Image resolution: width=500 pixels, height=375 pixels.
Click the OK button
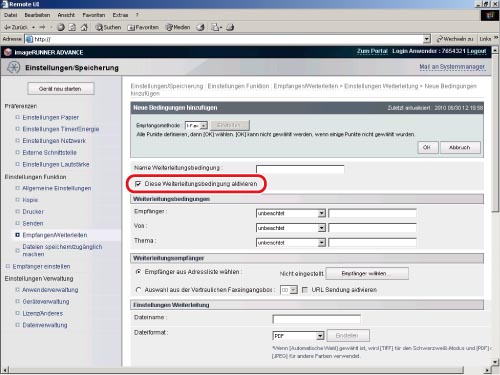(x=427, y=147)
